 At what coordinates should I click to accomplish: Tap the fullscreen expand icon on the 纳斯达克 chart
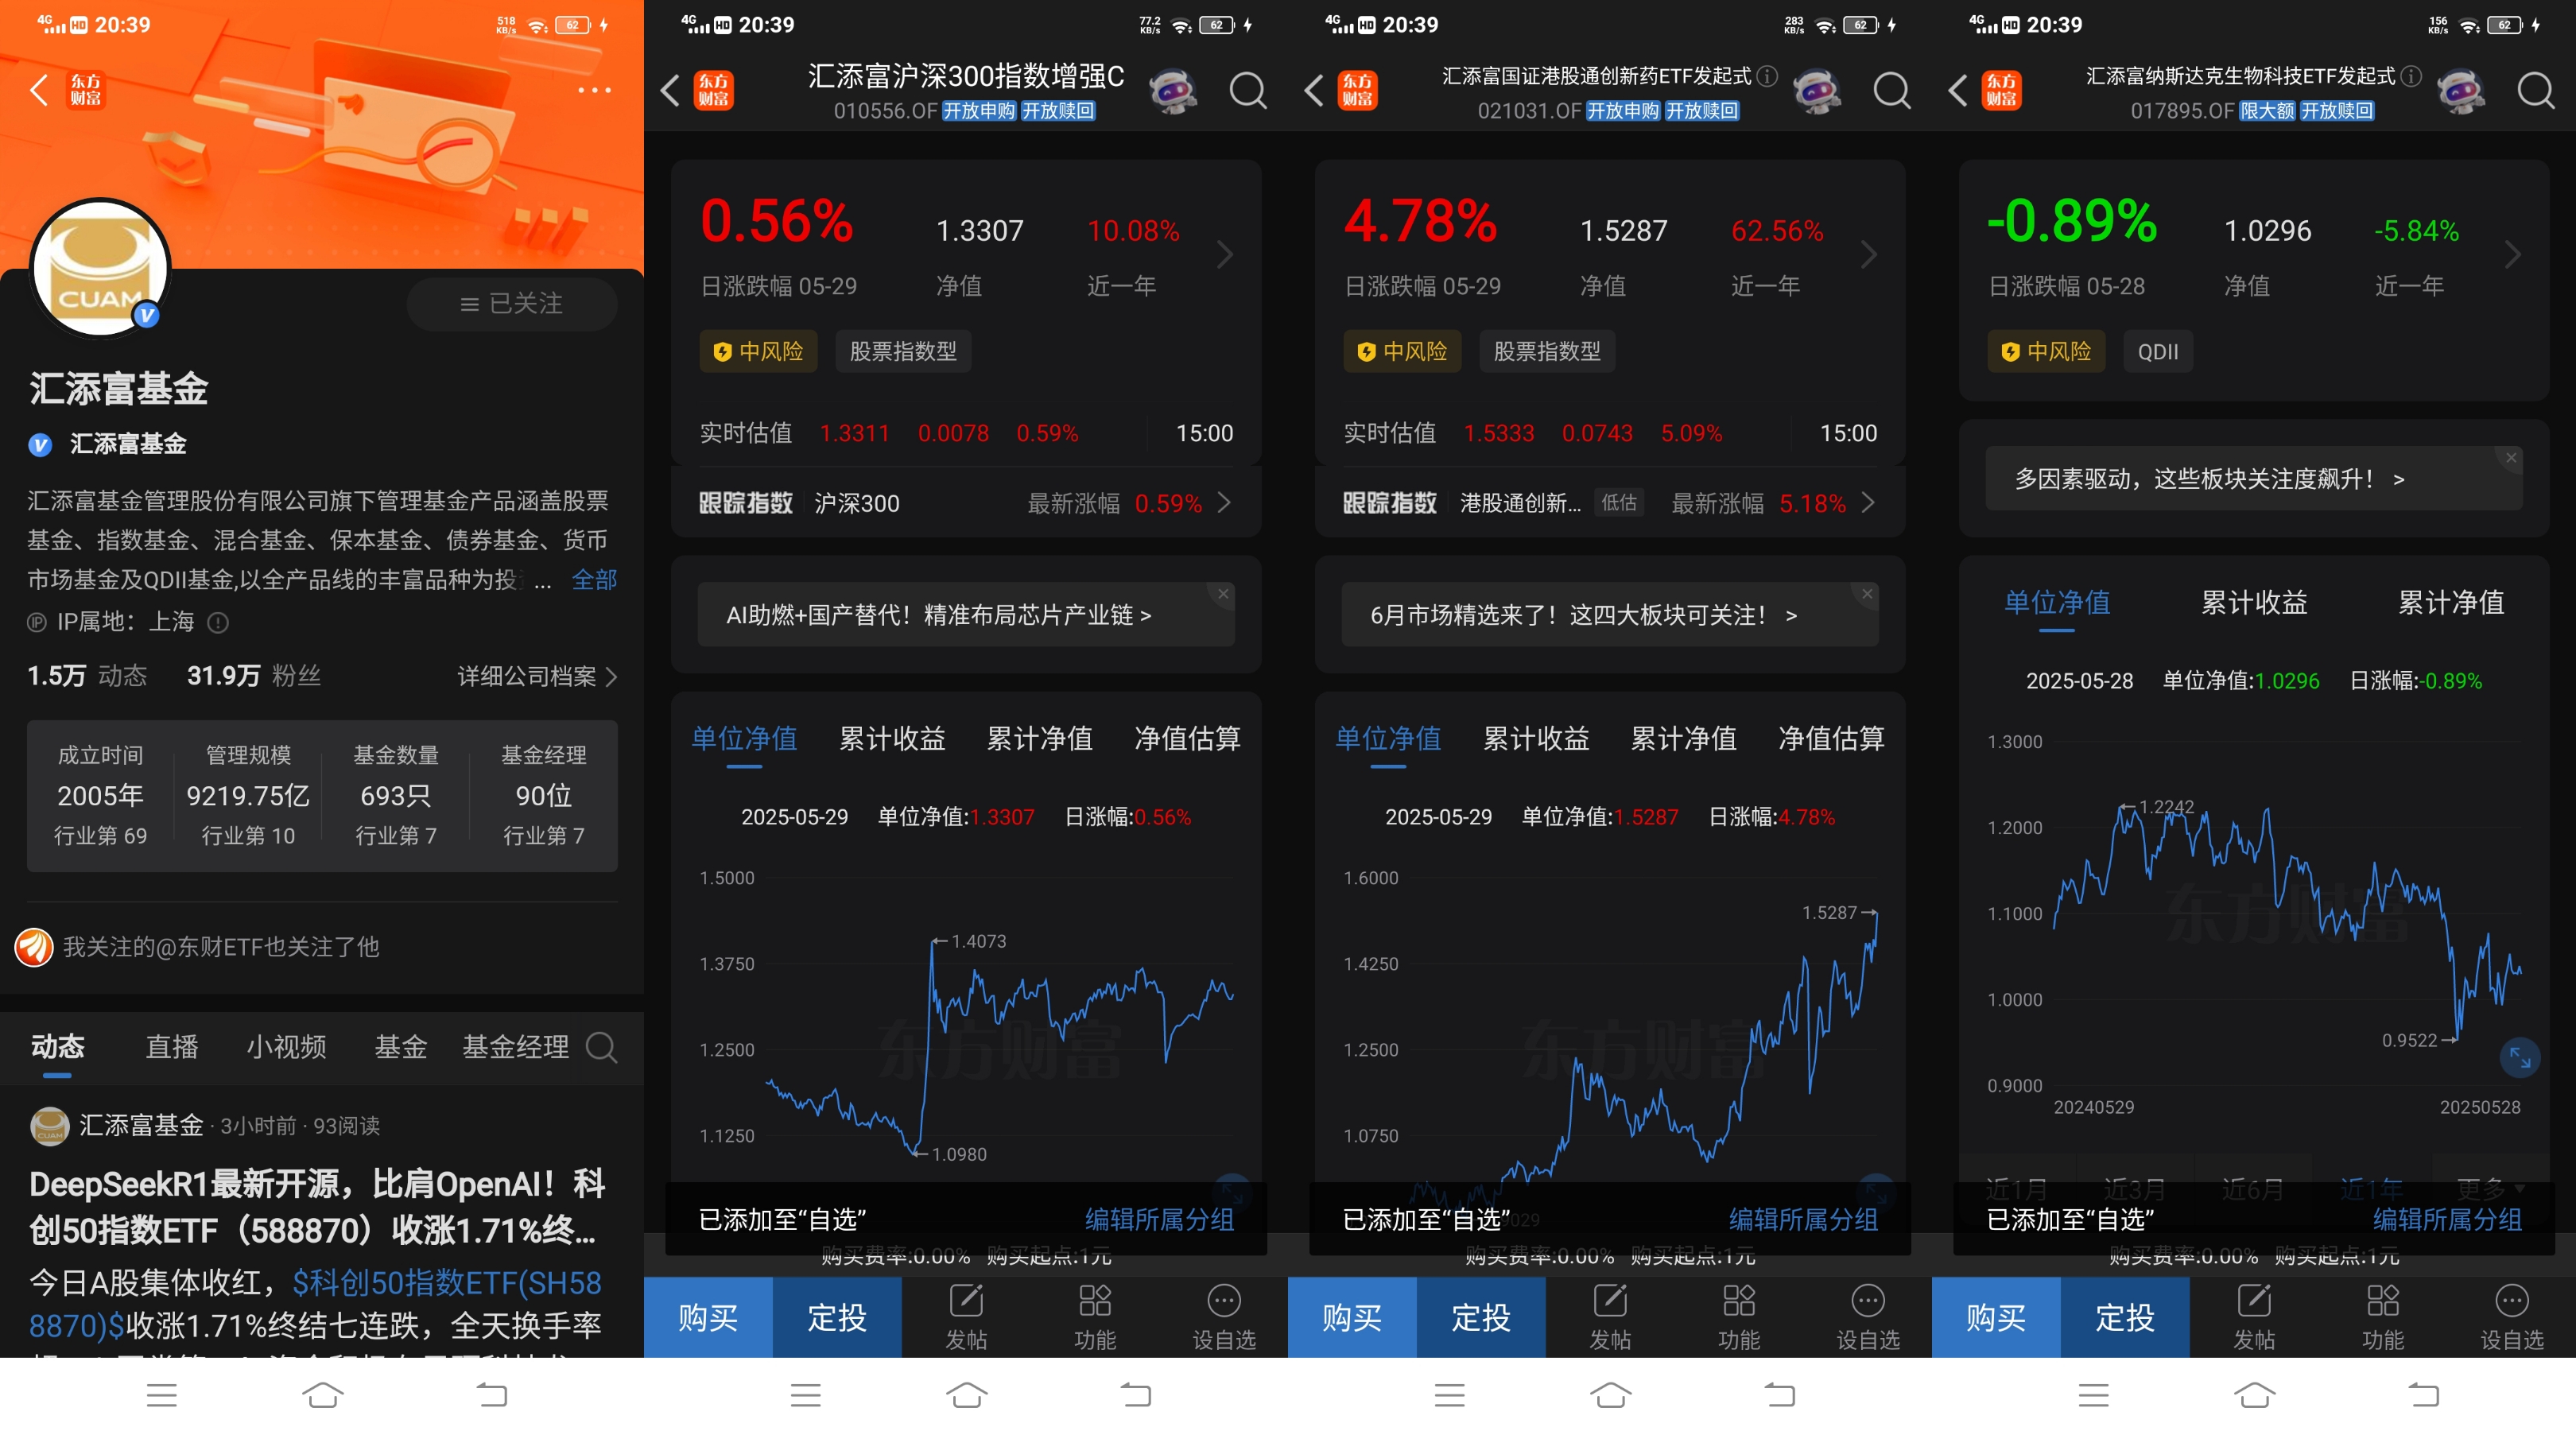click(x=2519, y=1057)
